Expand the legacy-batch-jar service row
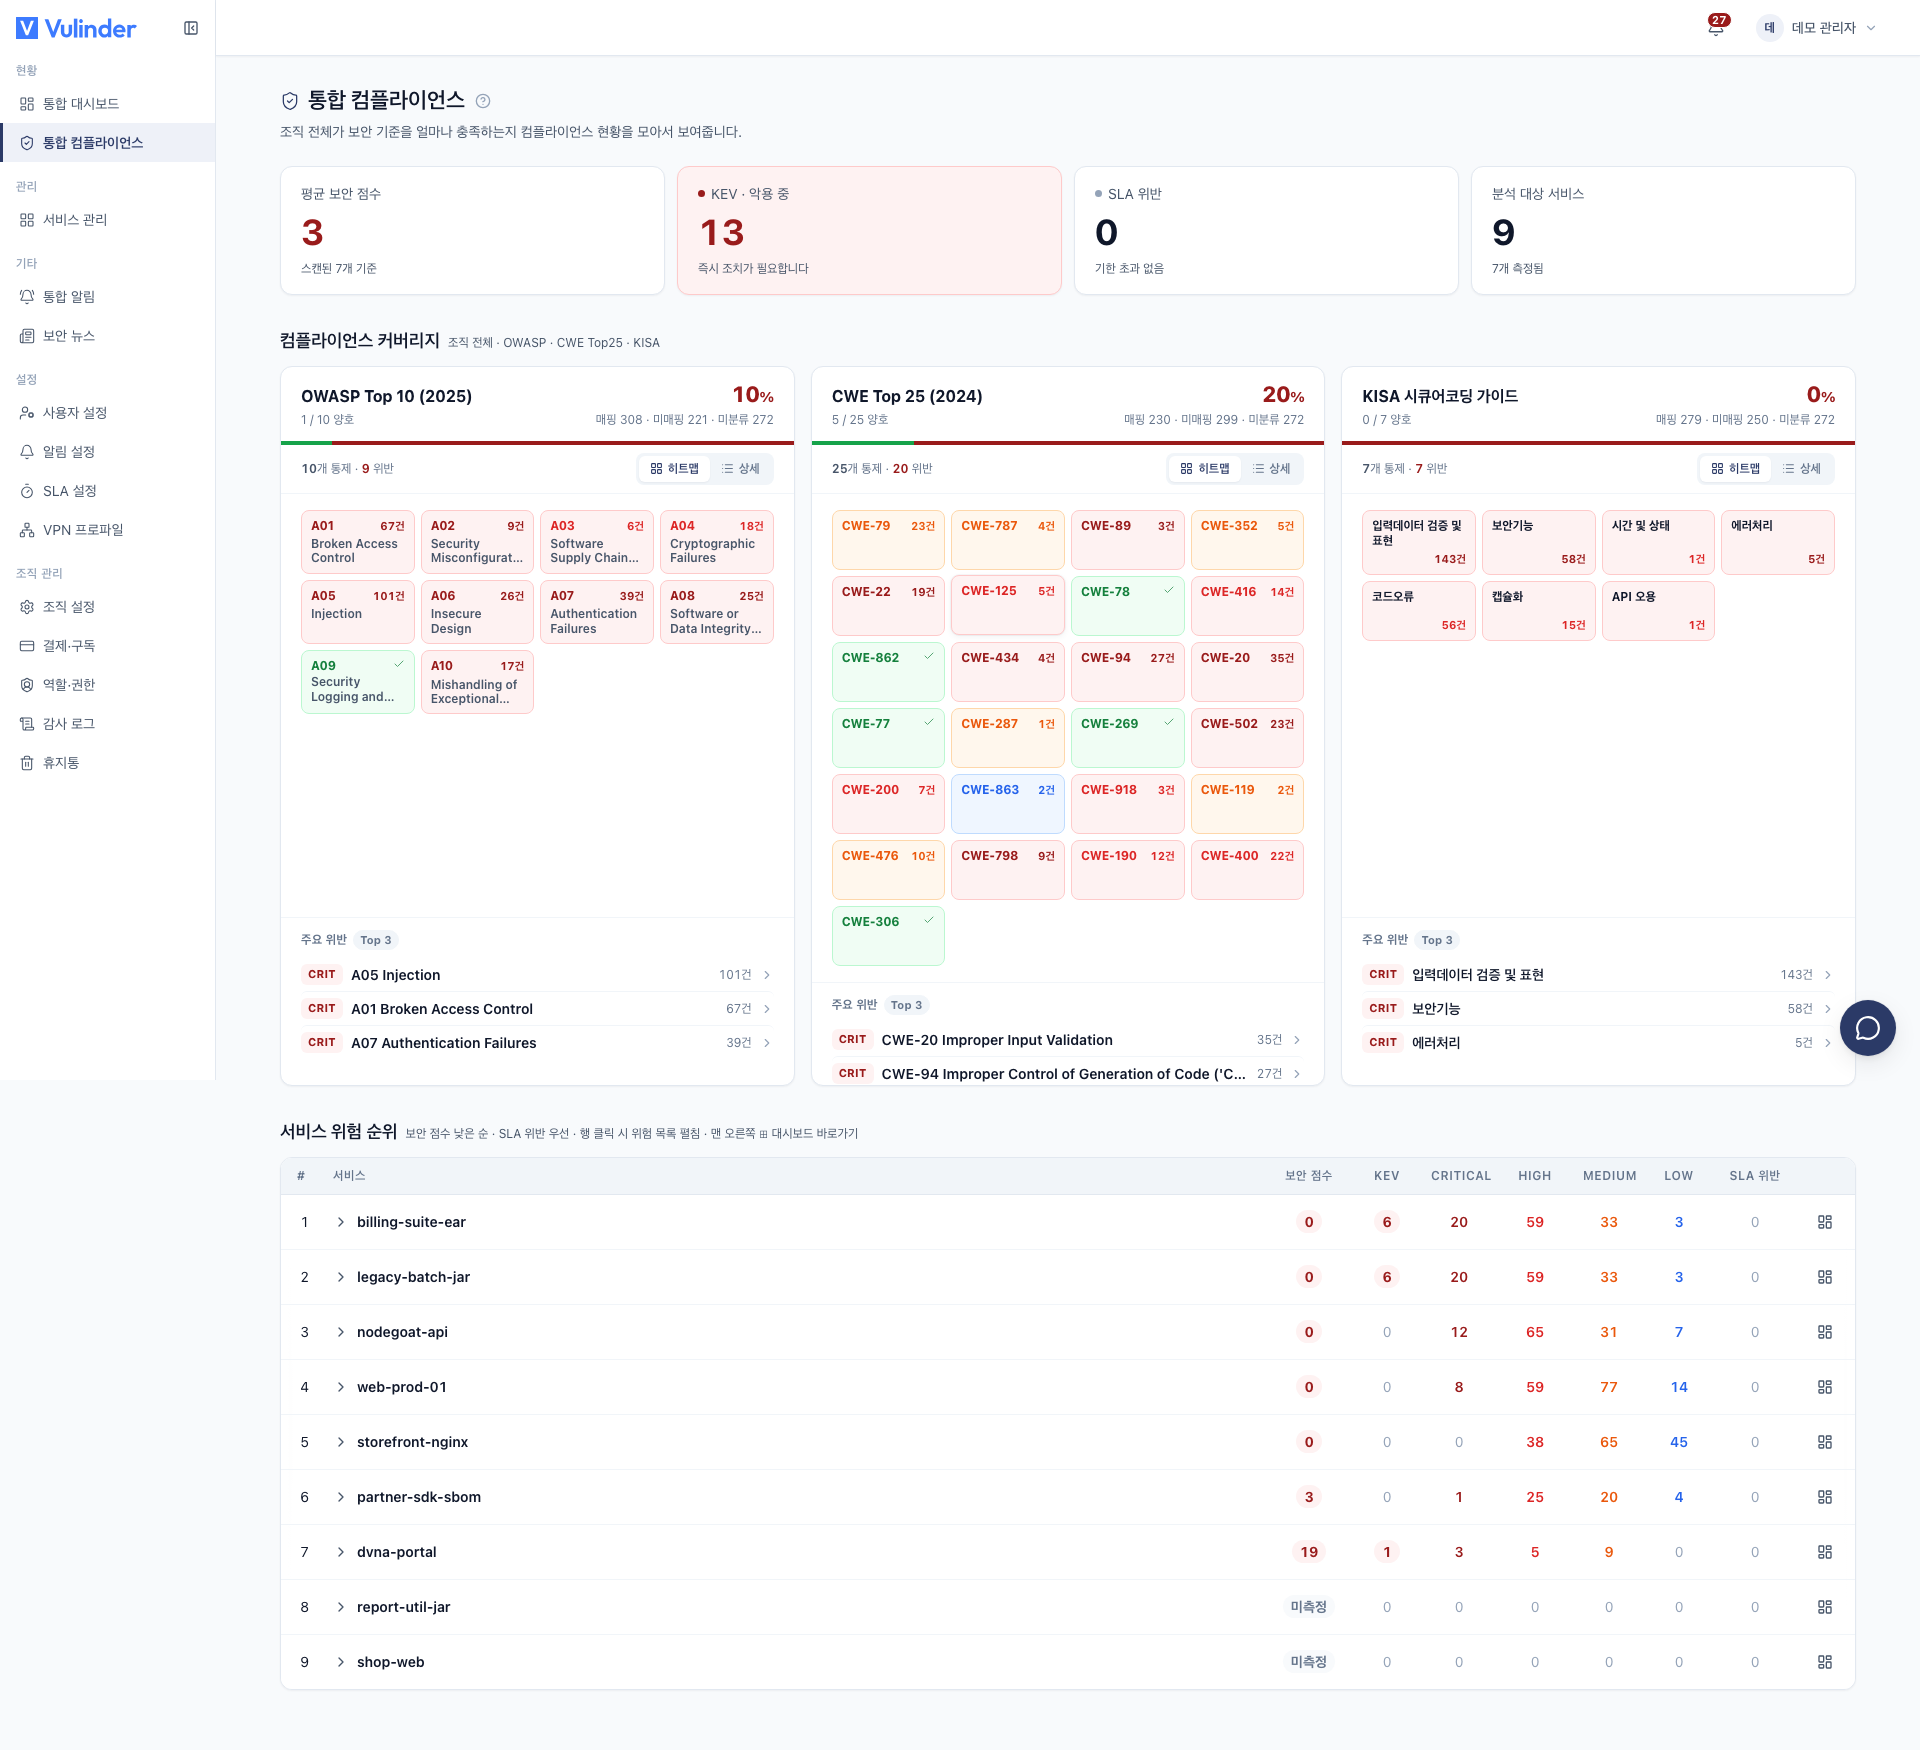 click(x=341, y=1277)
